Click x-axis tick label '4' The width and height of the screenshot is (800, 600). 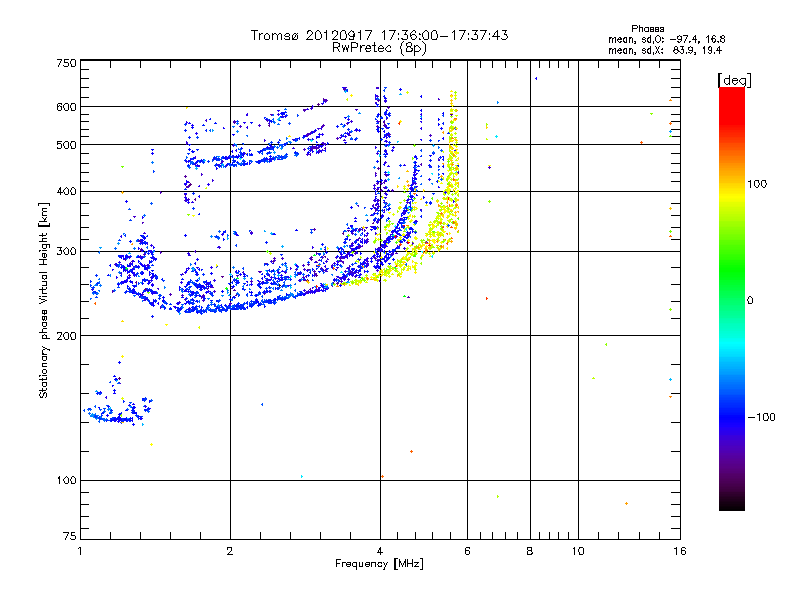click(380, 551)
